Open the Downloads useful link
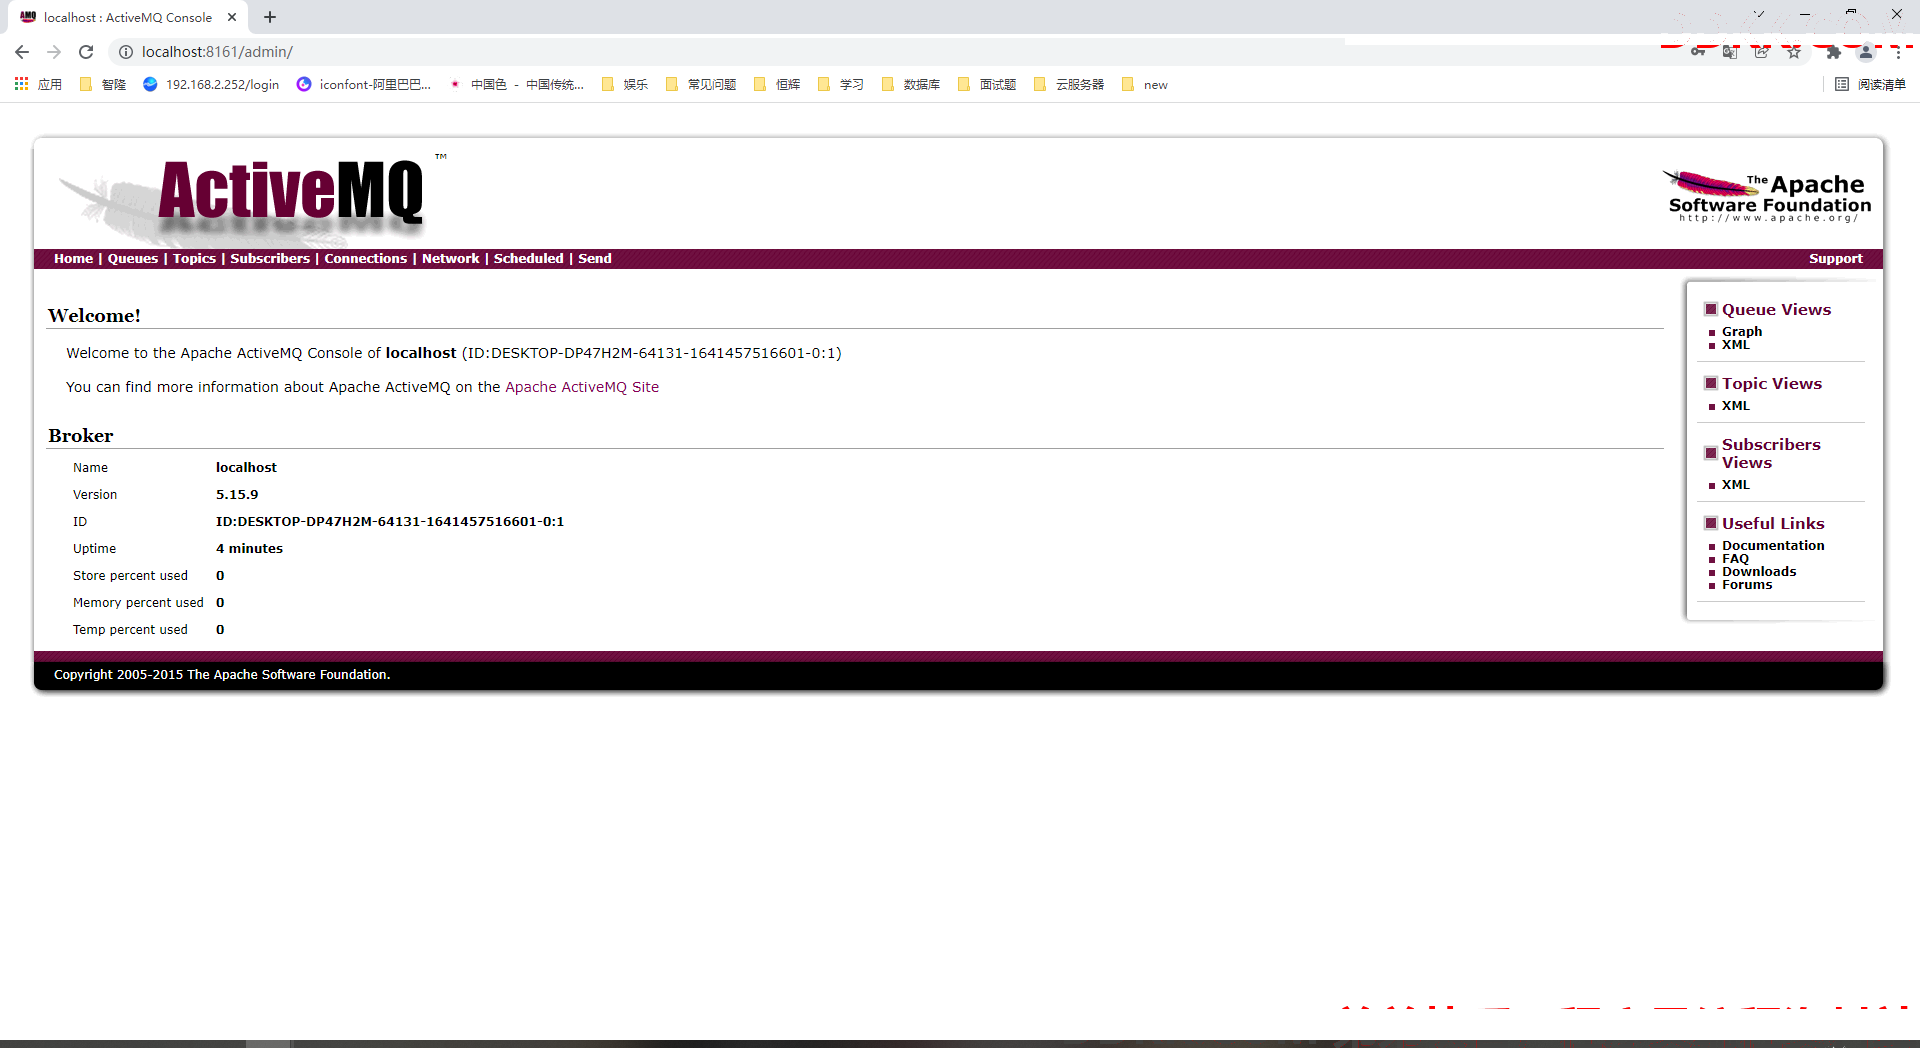The image size is (1920, 1048). 1759,571
